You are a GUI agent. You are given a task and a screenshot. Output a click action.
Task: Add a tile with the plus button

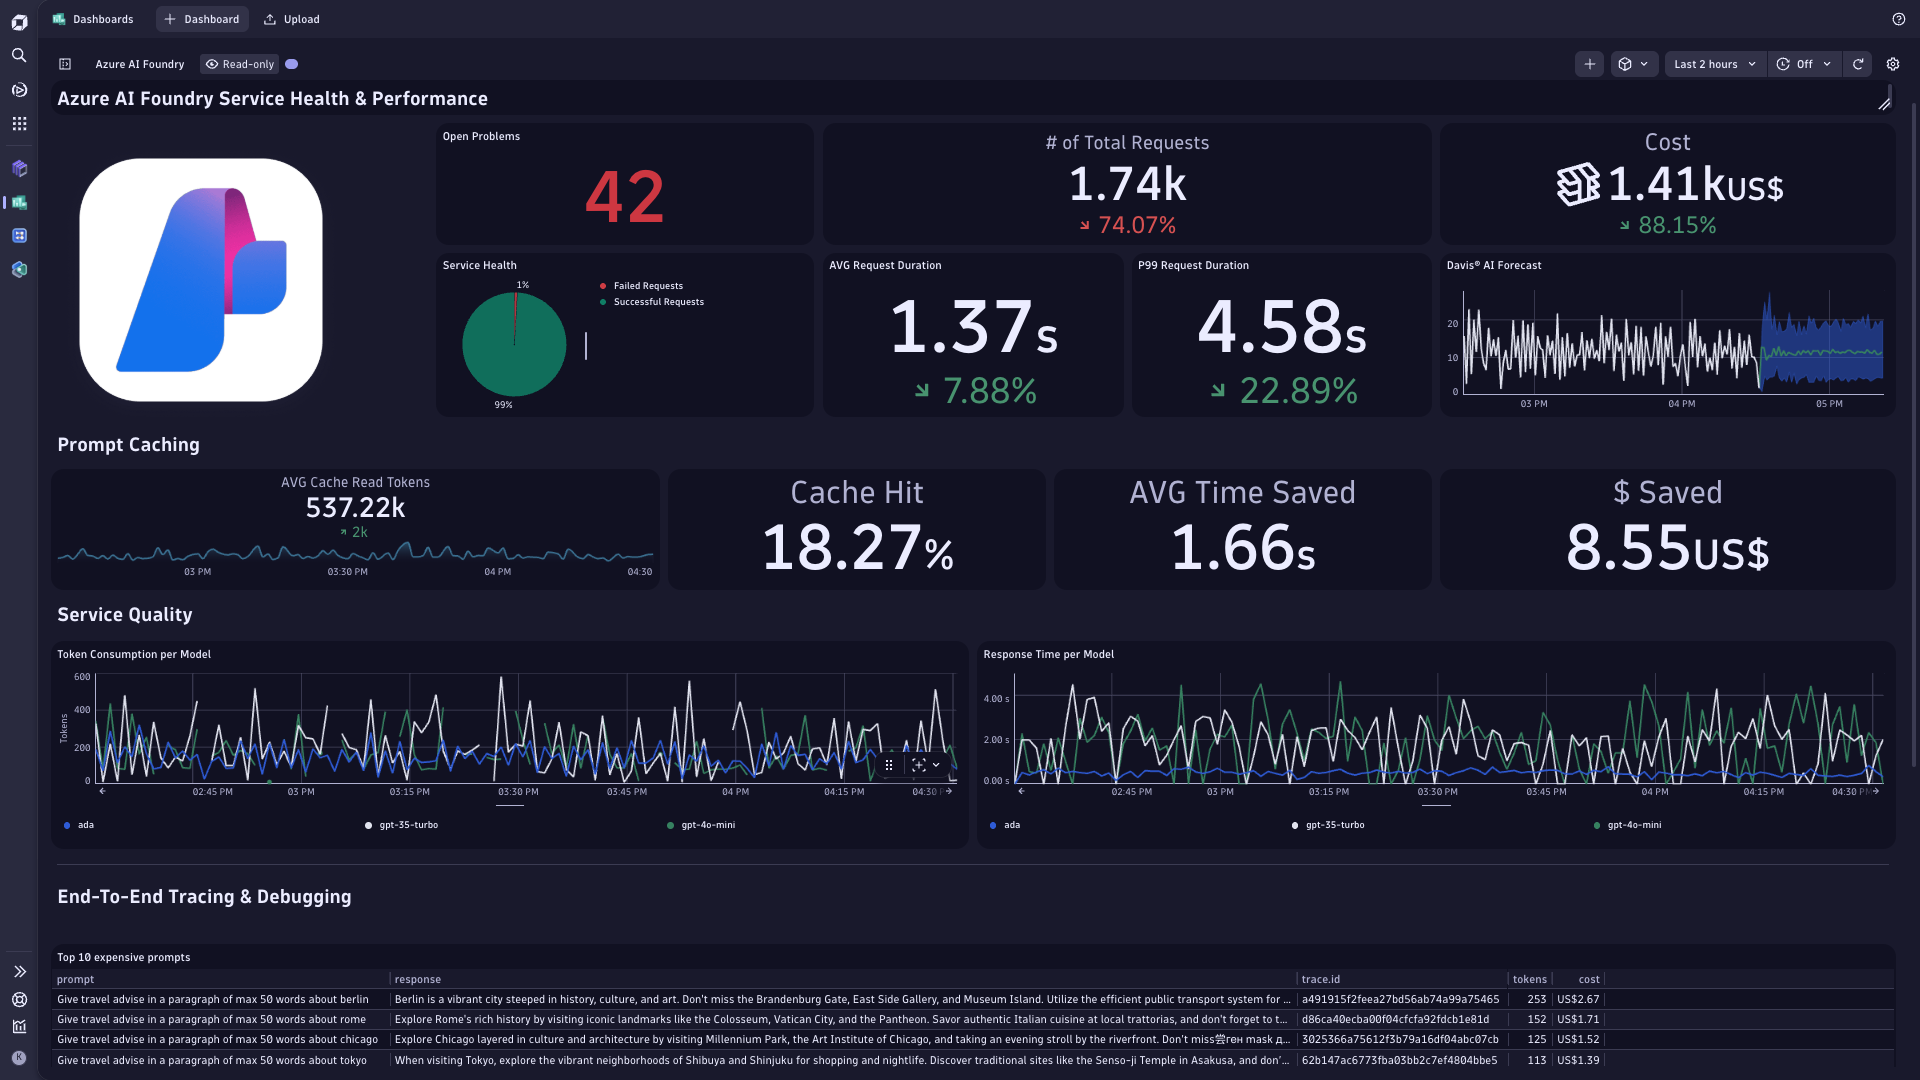[x=1589, y=64]
